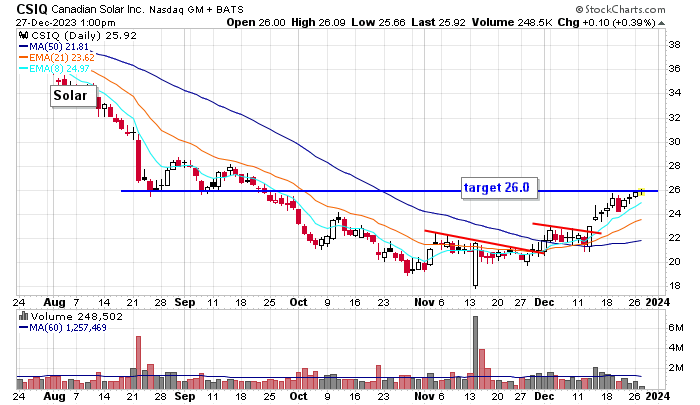Image resolution: width=700 pixels, height=405 pixels.
Task: Click the small triangle after the Chg value
Action: click(x=661, y=23)
